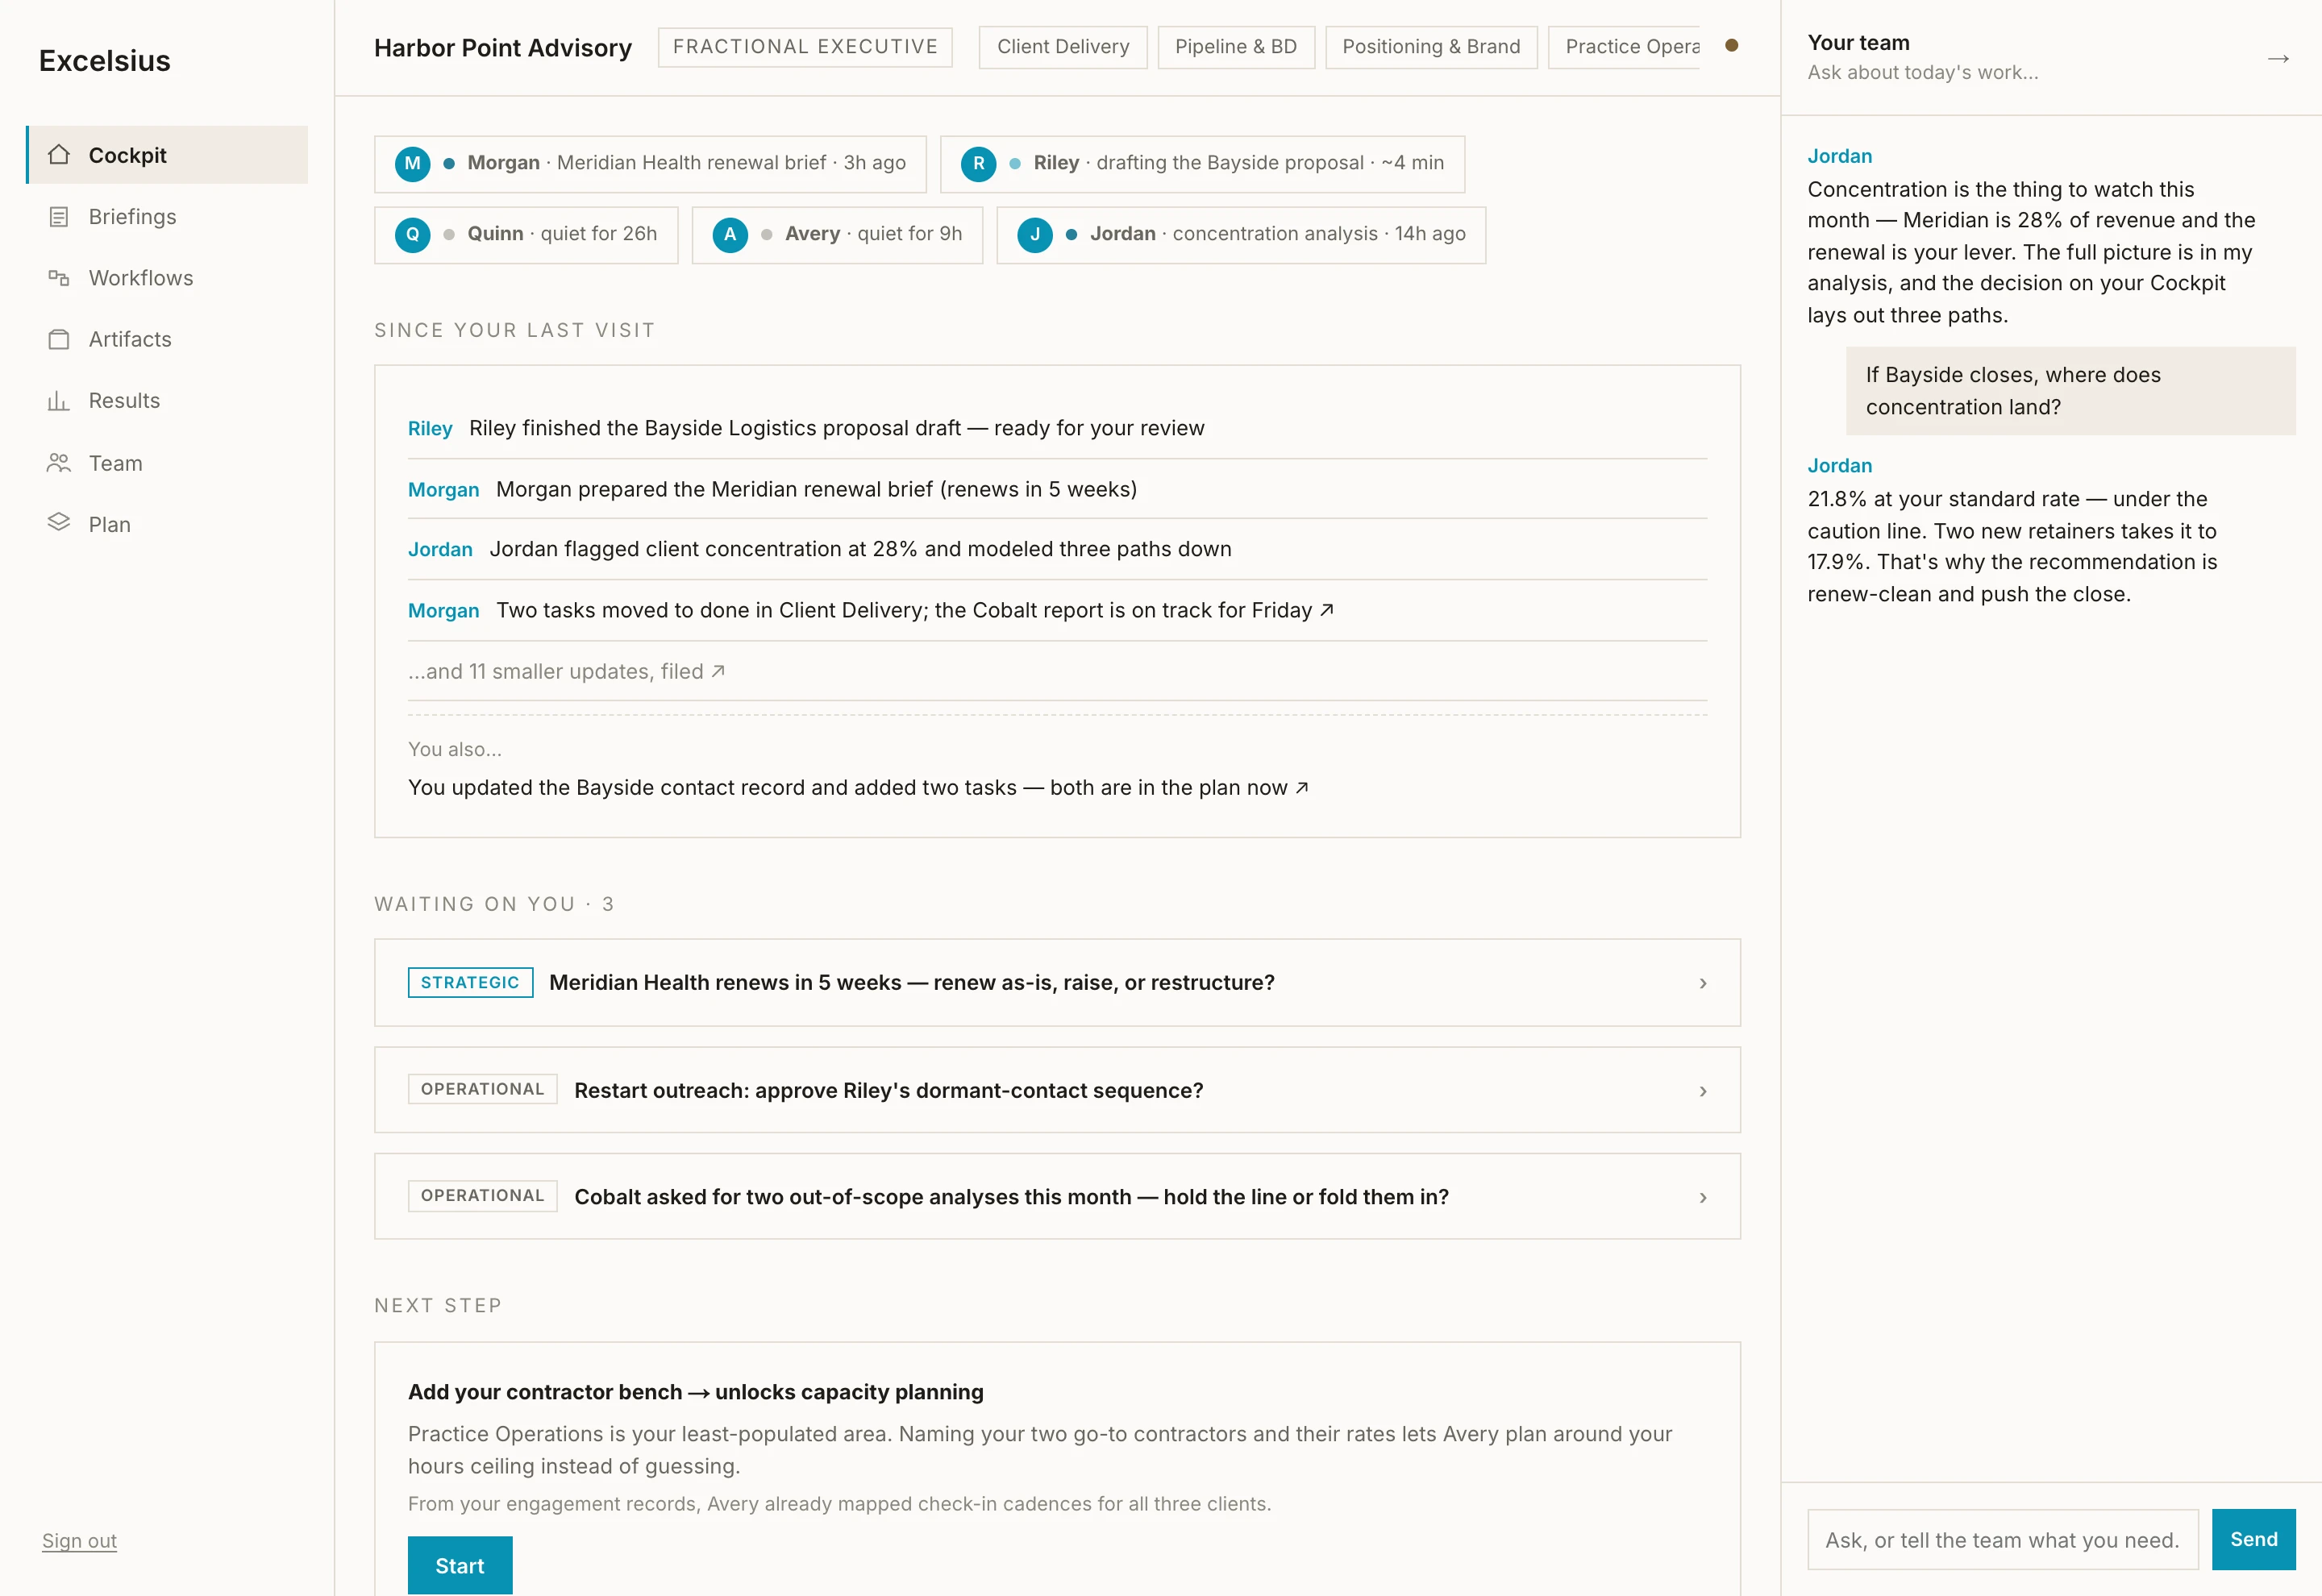Open Plan page in sidebar

tap(167, 524)
